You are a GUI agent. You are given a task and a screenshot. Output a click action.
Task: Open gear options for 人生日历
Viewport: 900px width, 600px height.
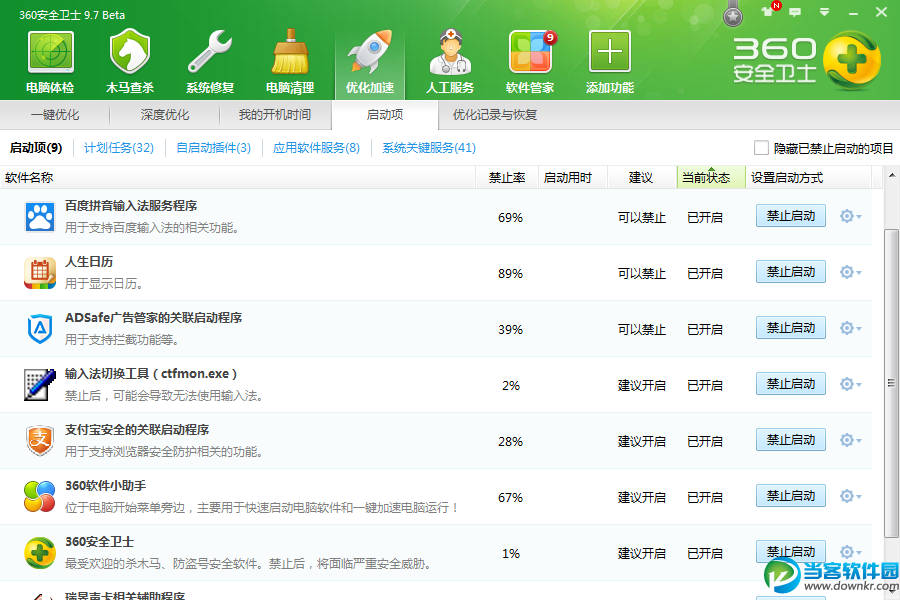(x=851, y=272)
